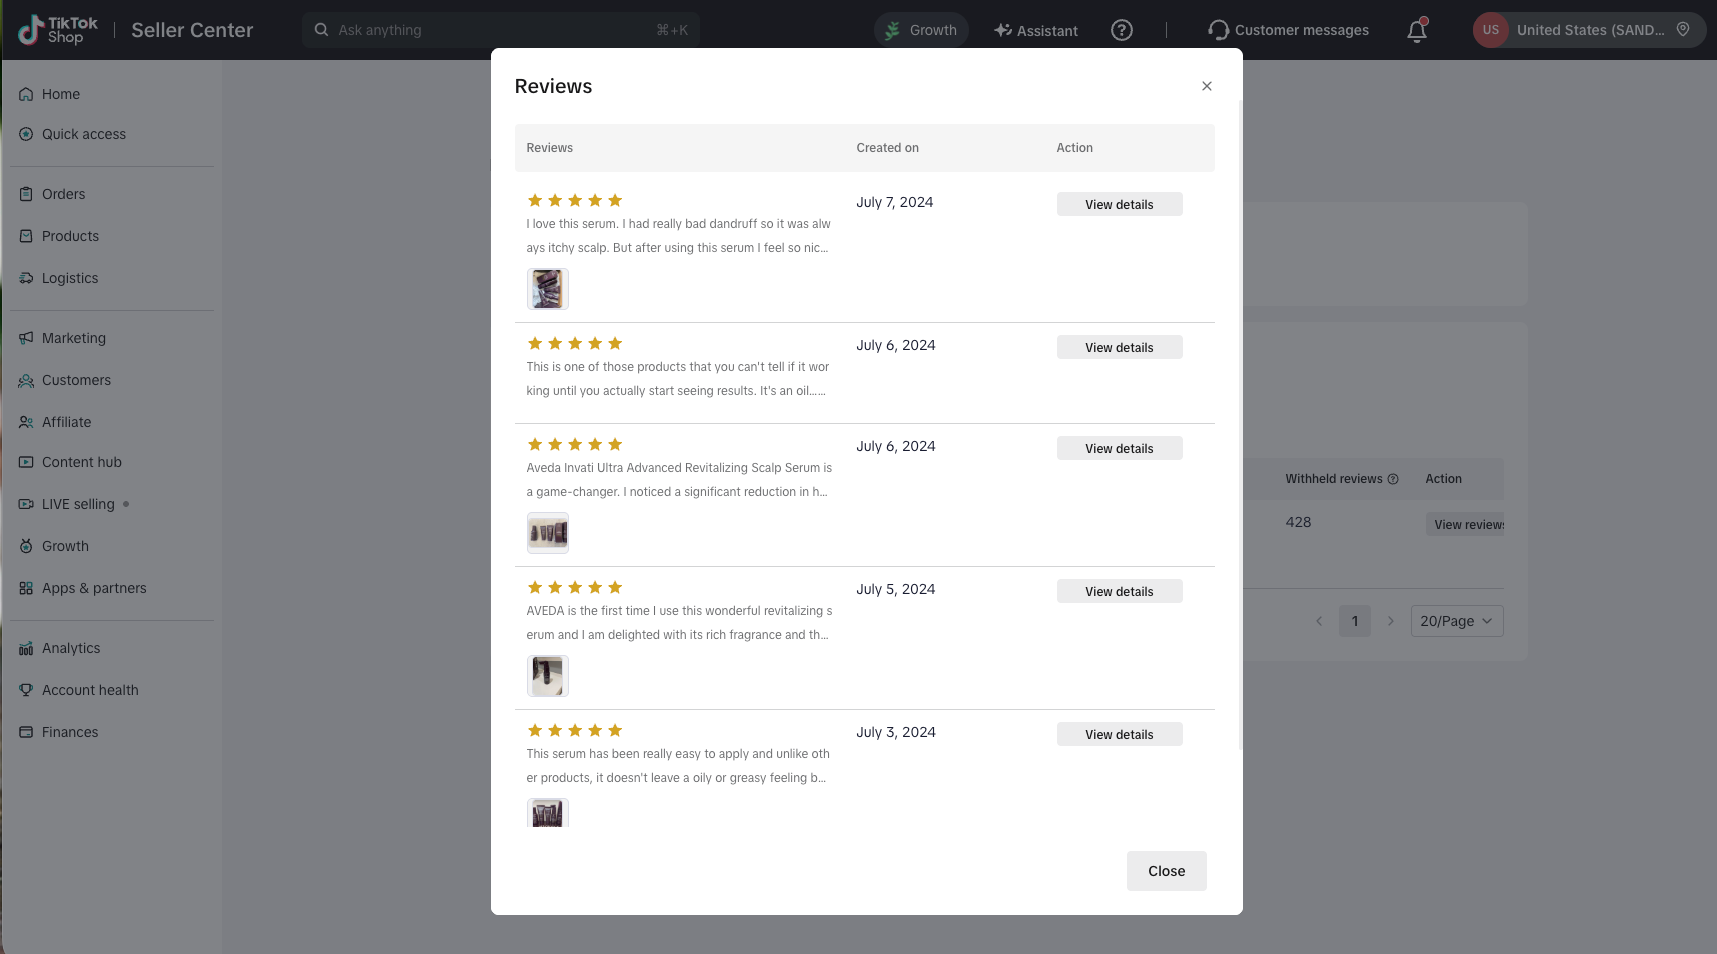Click the Assistant sparkle icon
This screenshot has height=954, width=1717.
(x=1002, y=30)
